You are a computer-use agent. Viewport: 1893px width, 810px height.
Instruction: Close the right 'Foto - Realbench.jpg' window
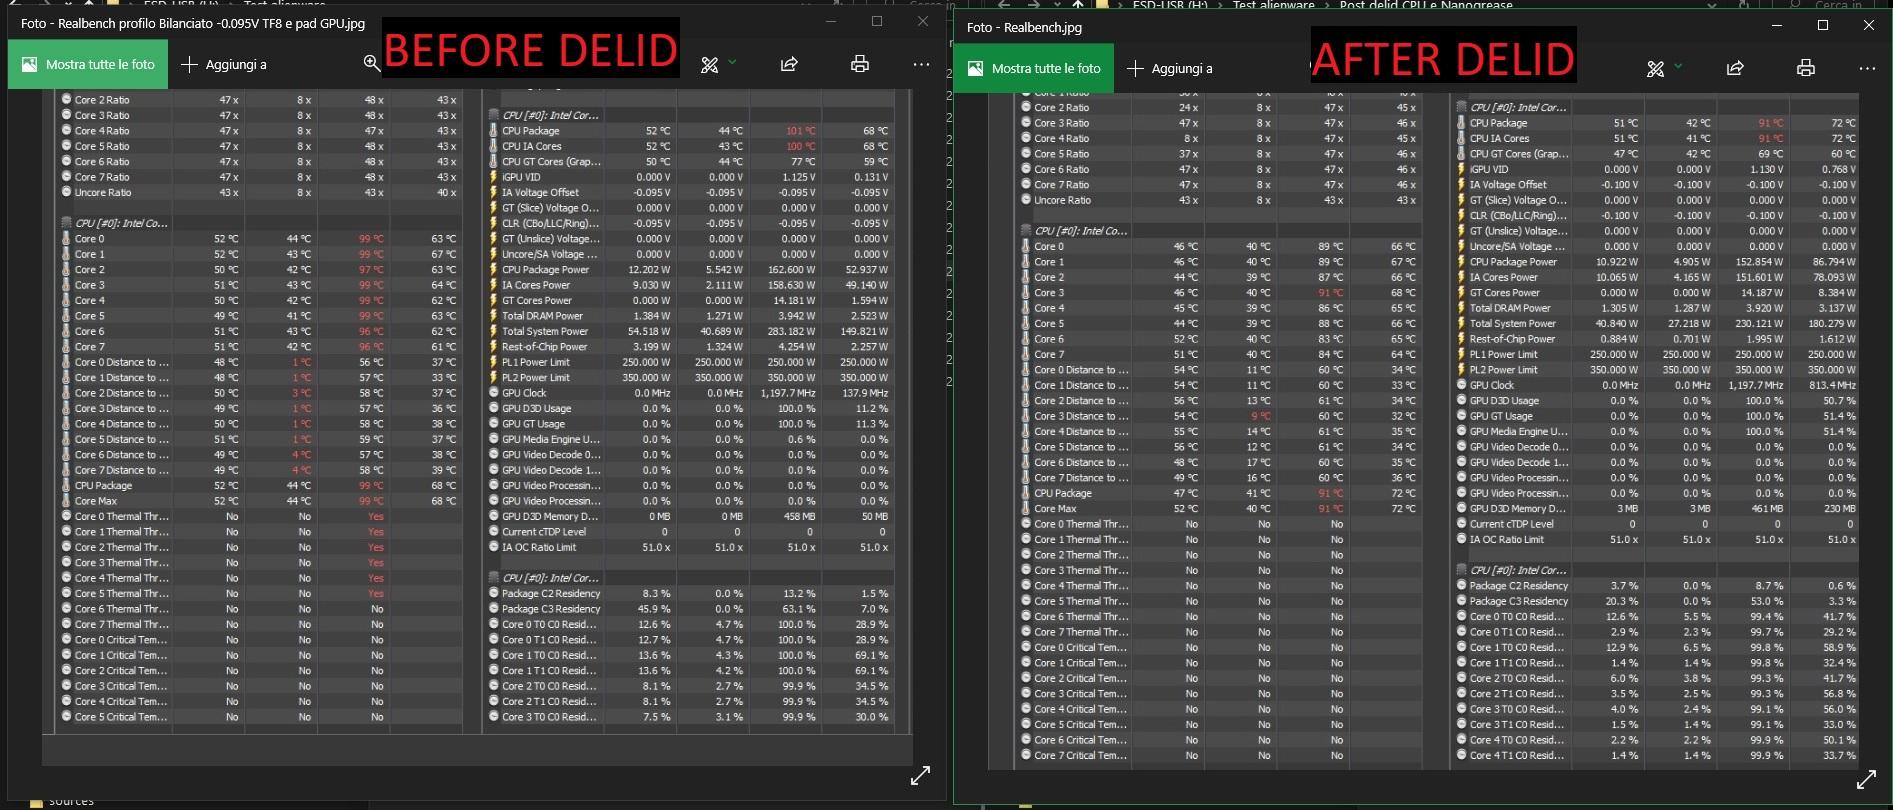pyautogui.click(x=1869, y=26)
